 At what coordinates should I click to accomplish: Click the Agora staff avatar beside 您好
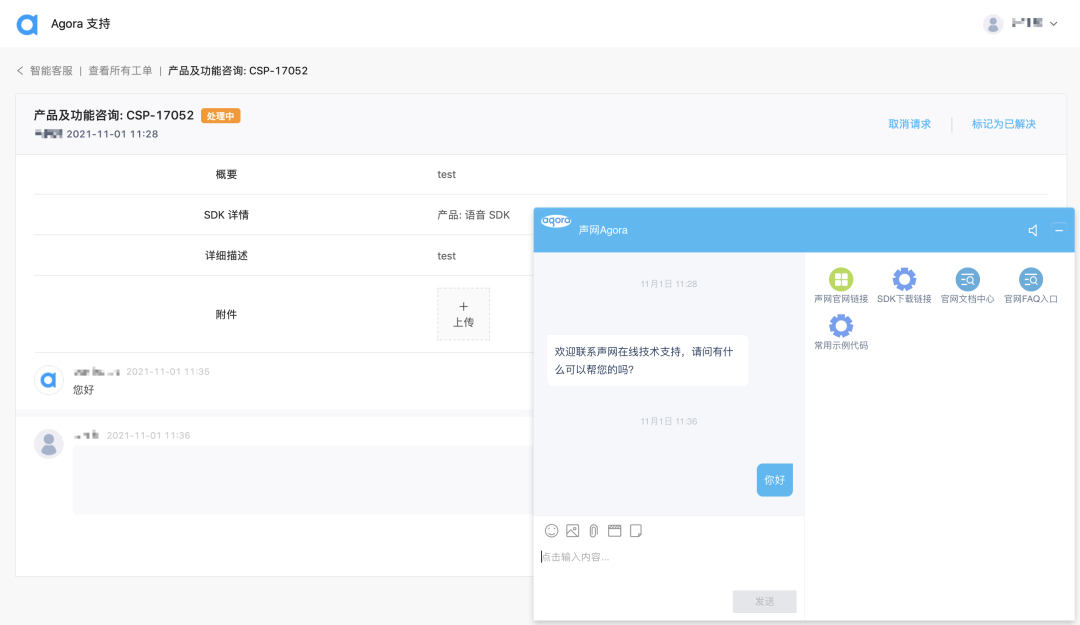coord(48,380)
